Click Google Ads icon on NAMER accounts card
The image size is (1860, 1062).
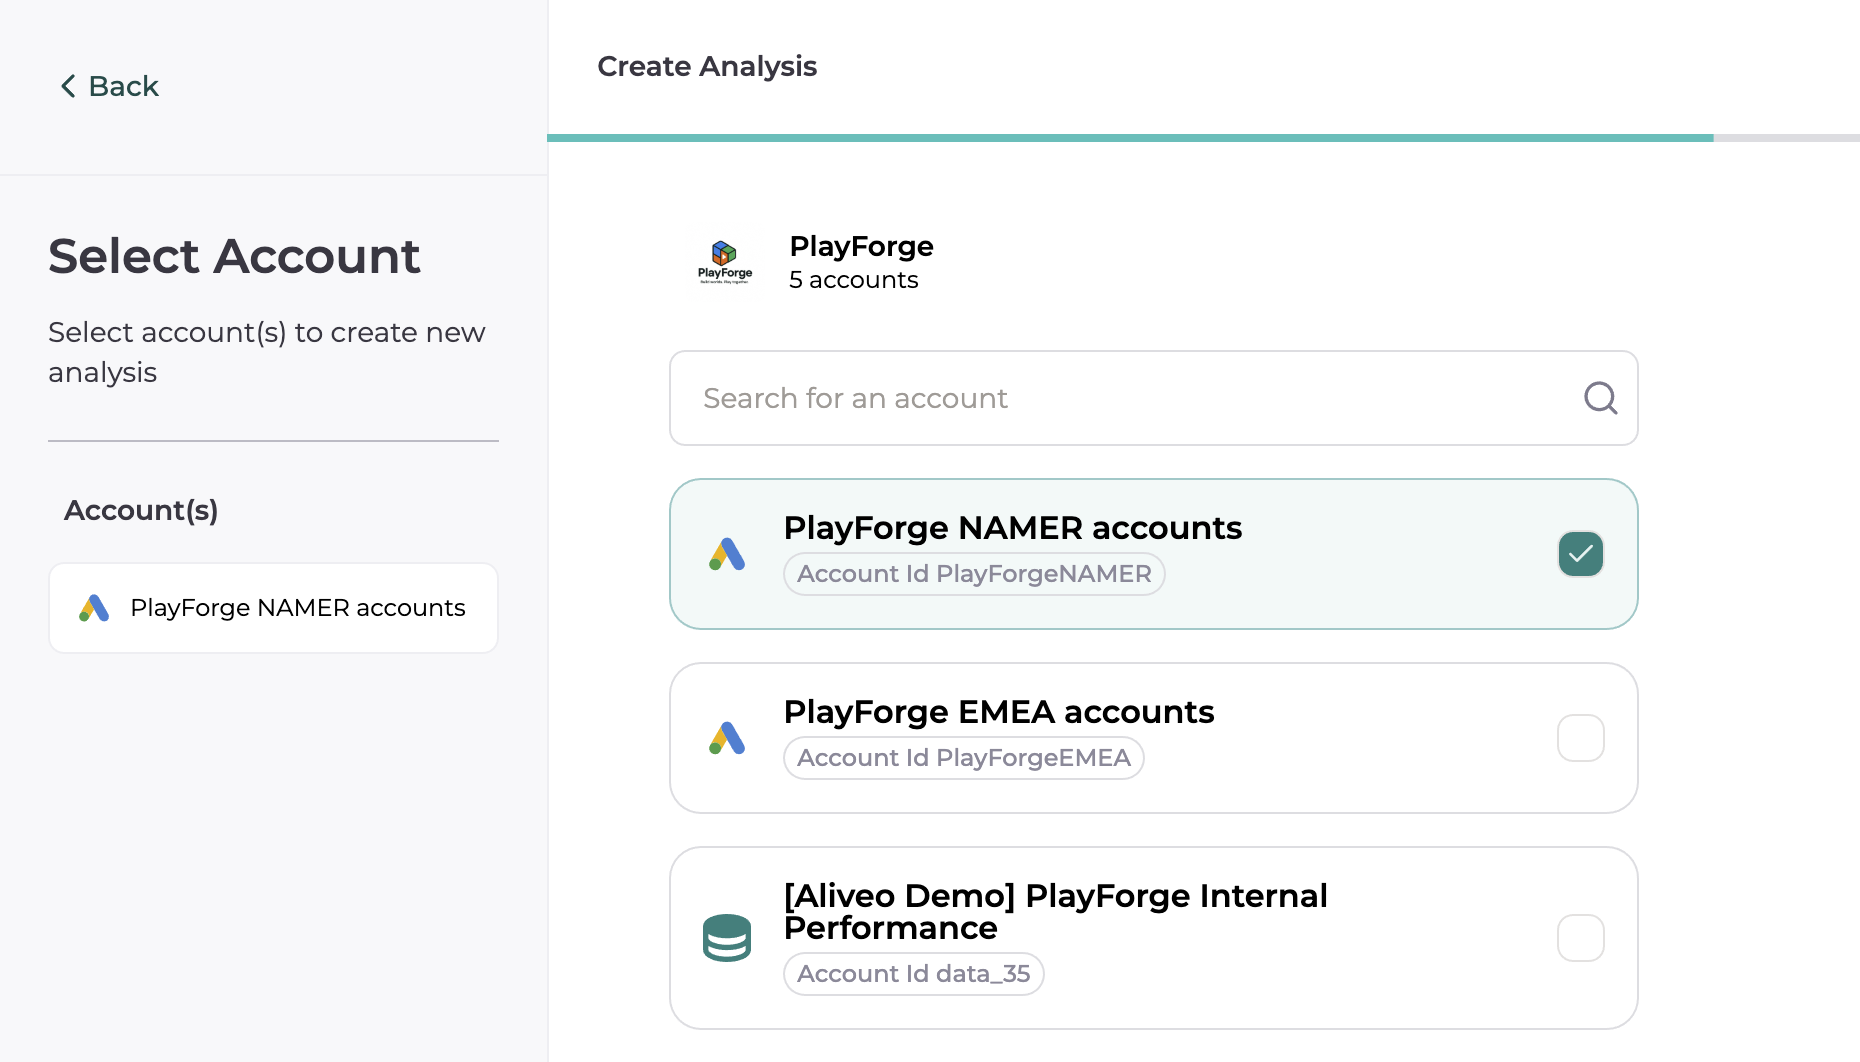click(727, 554)
